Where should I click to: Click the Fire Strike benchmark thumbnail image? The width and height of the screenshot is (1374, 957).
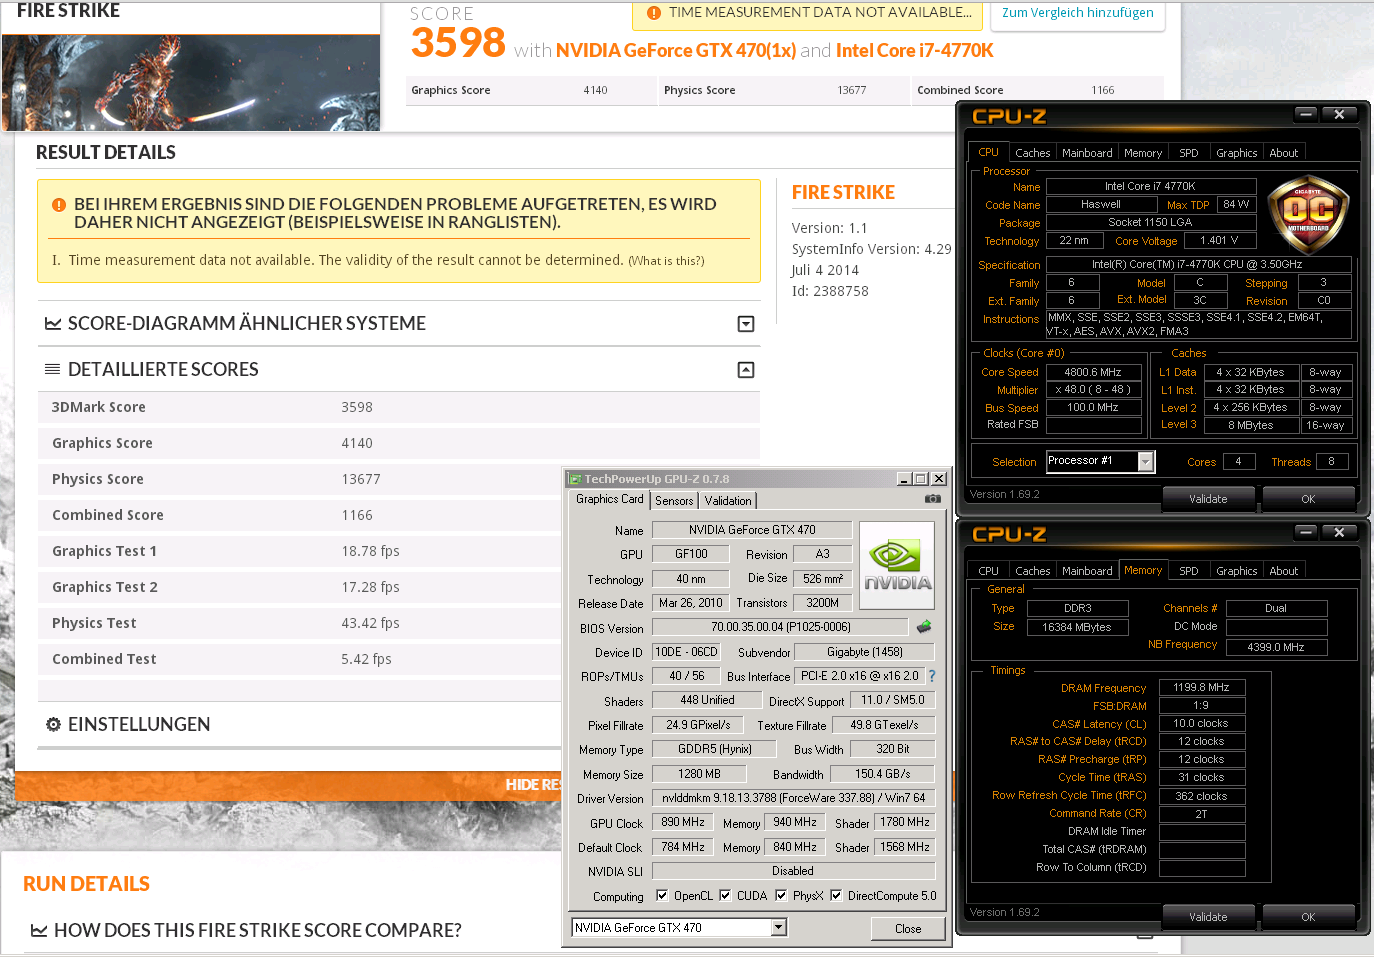coord(191,83)
